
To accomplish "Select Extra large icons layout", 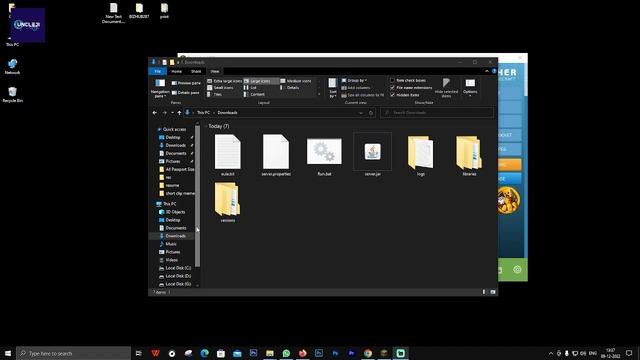I will [224, 81].
